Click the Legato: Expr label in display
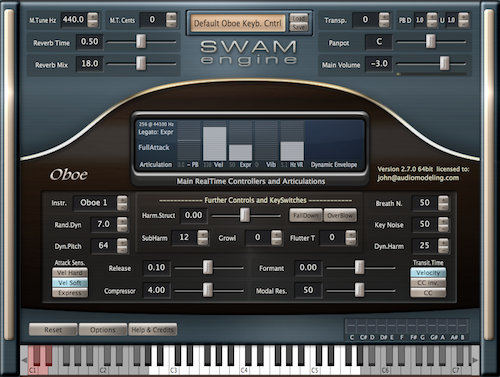This screenshot has height=377, width=500. tap(156, 132)
